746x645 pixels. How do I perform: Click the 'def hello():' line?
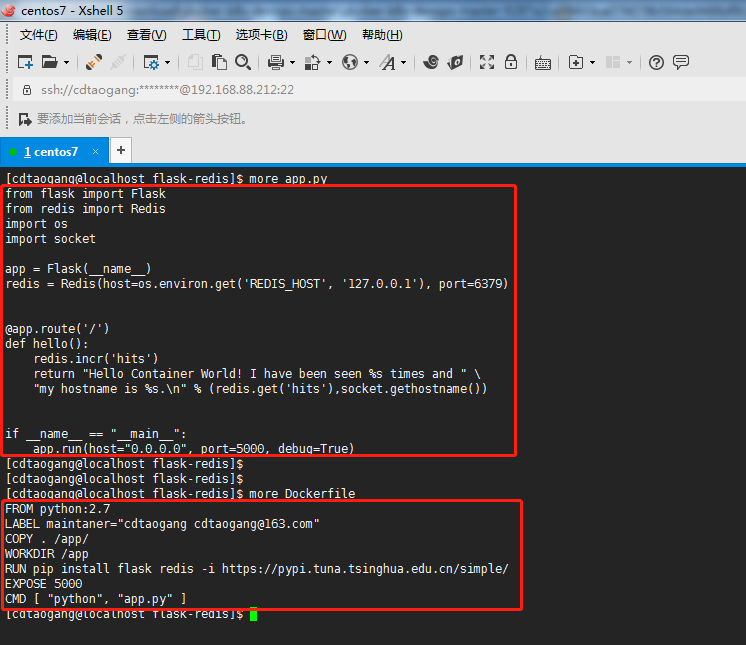pyautogui.click(x=47, y=343)
